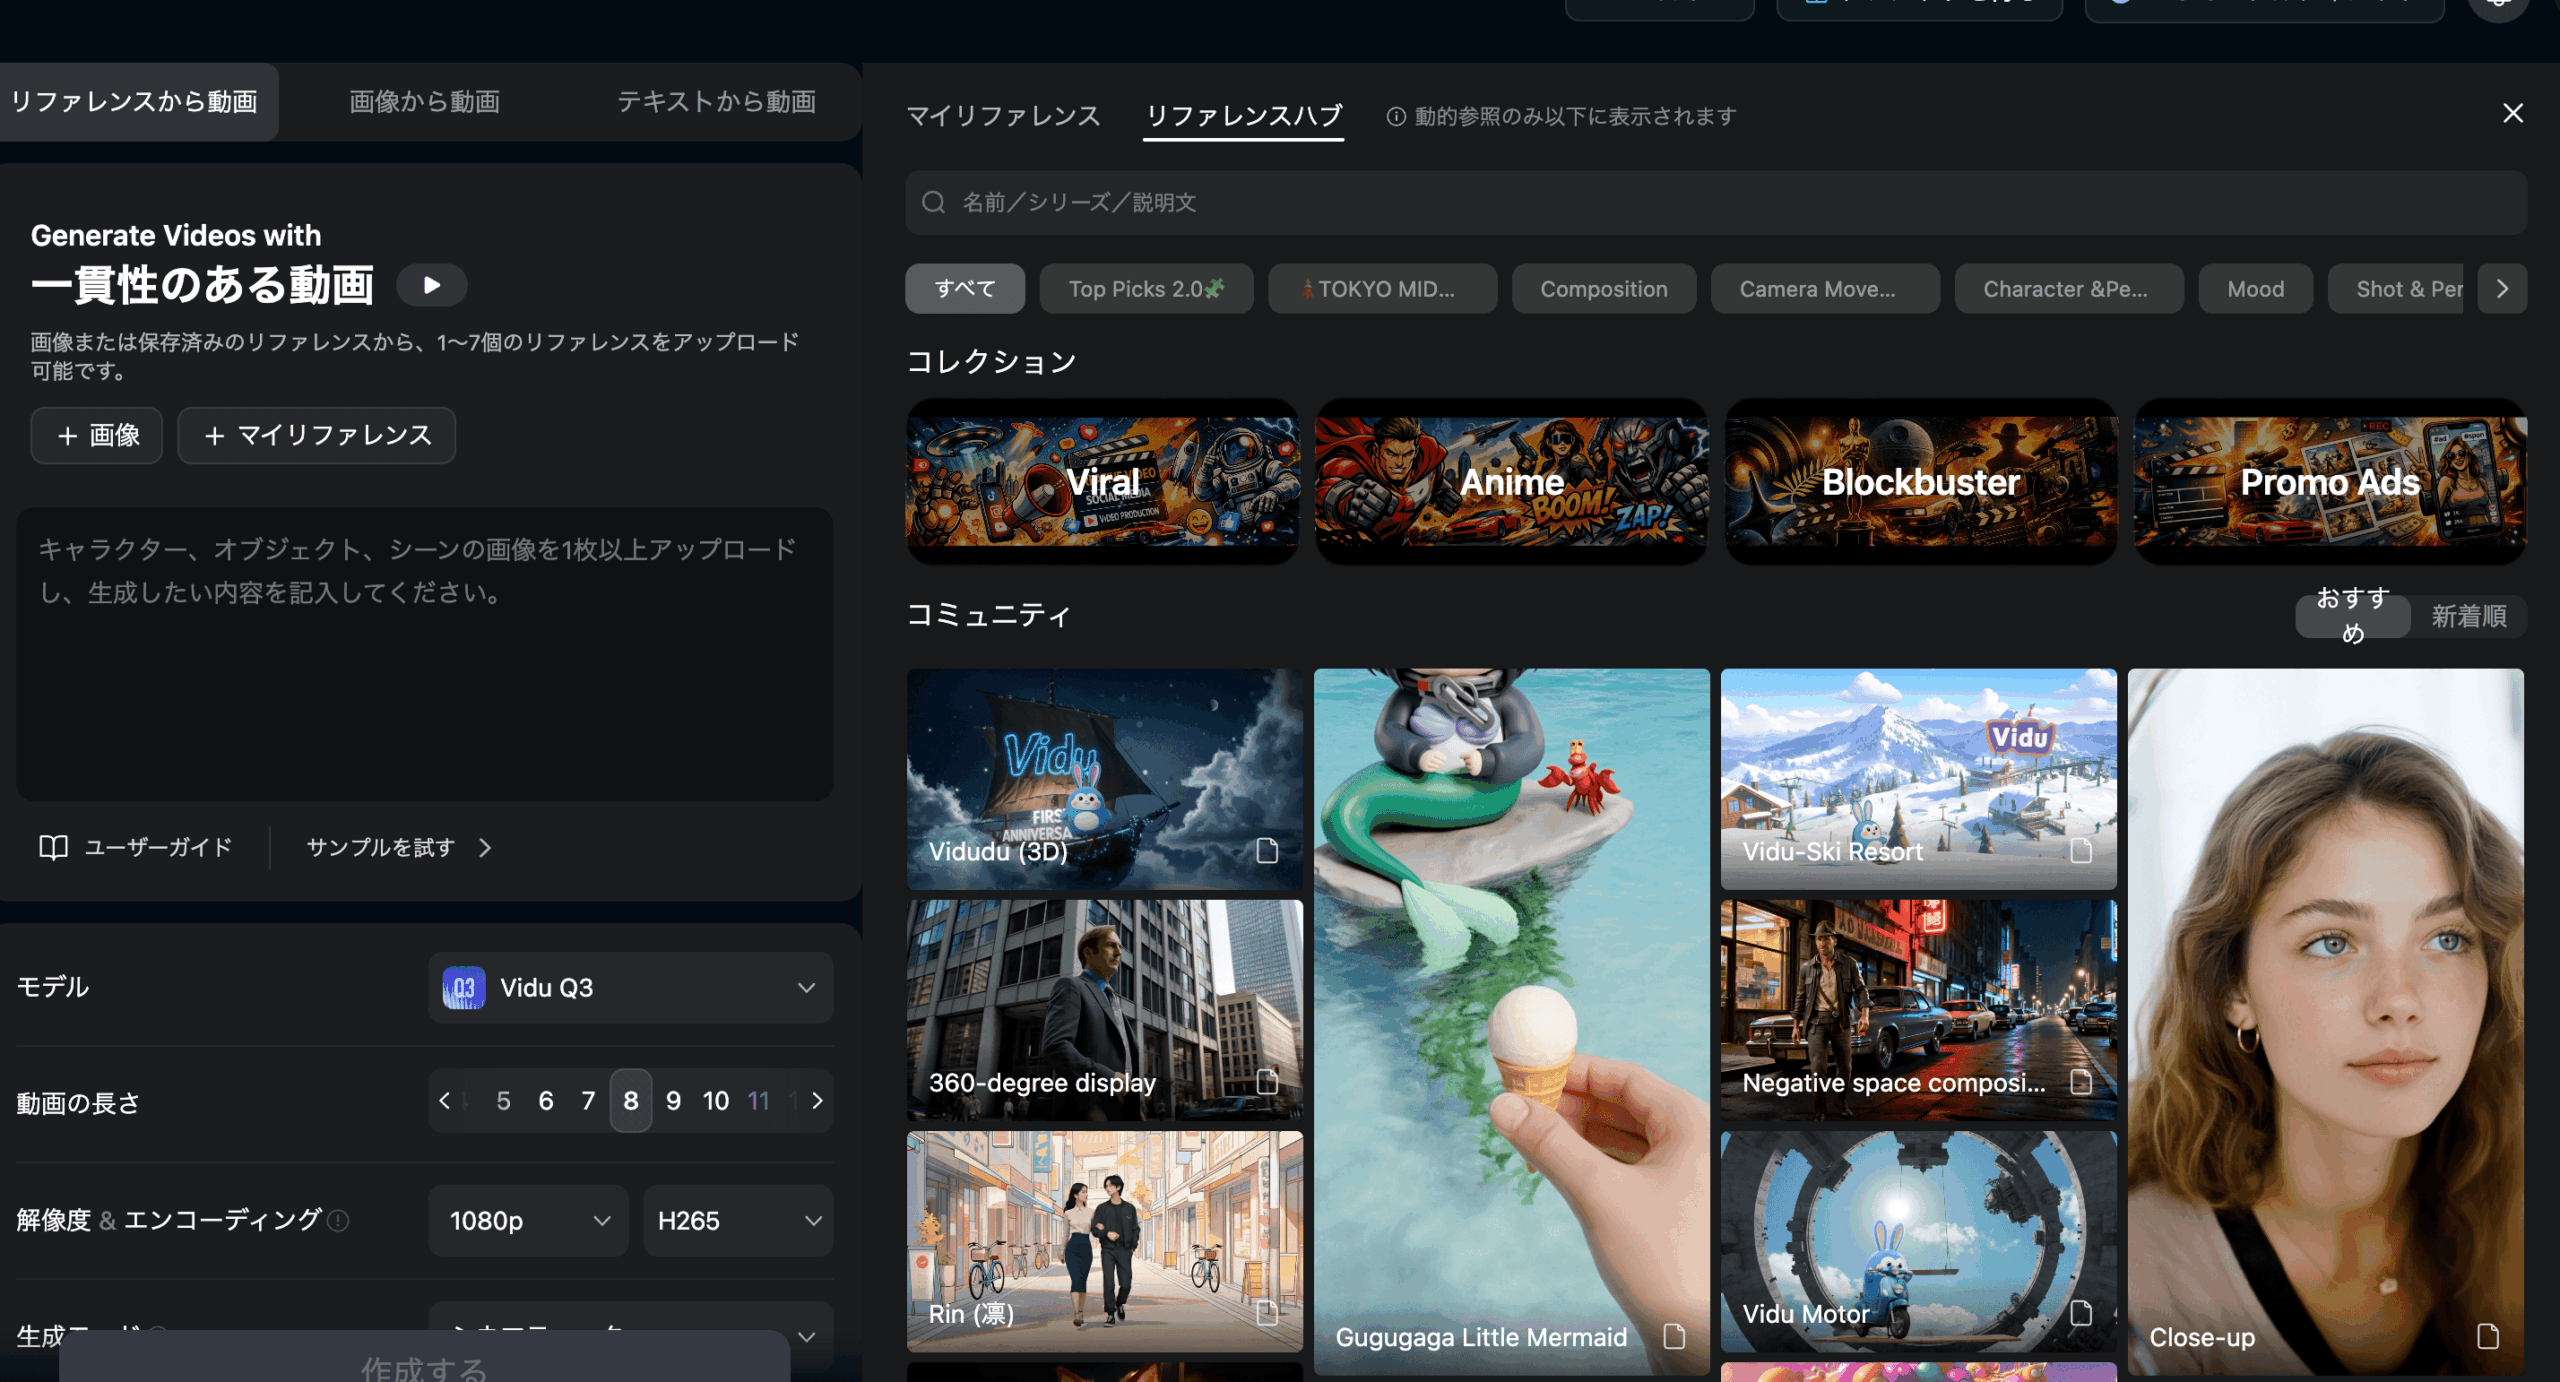Select the すべて filter chip

coord(964,289)
